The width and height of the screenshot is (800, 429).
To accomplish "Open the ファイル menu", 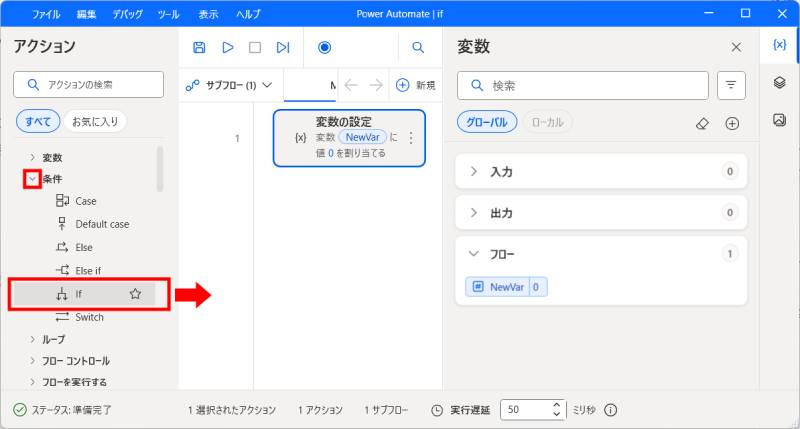I will click(x=46, y=14).
